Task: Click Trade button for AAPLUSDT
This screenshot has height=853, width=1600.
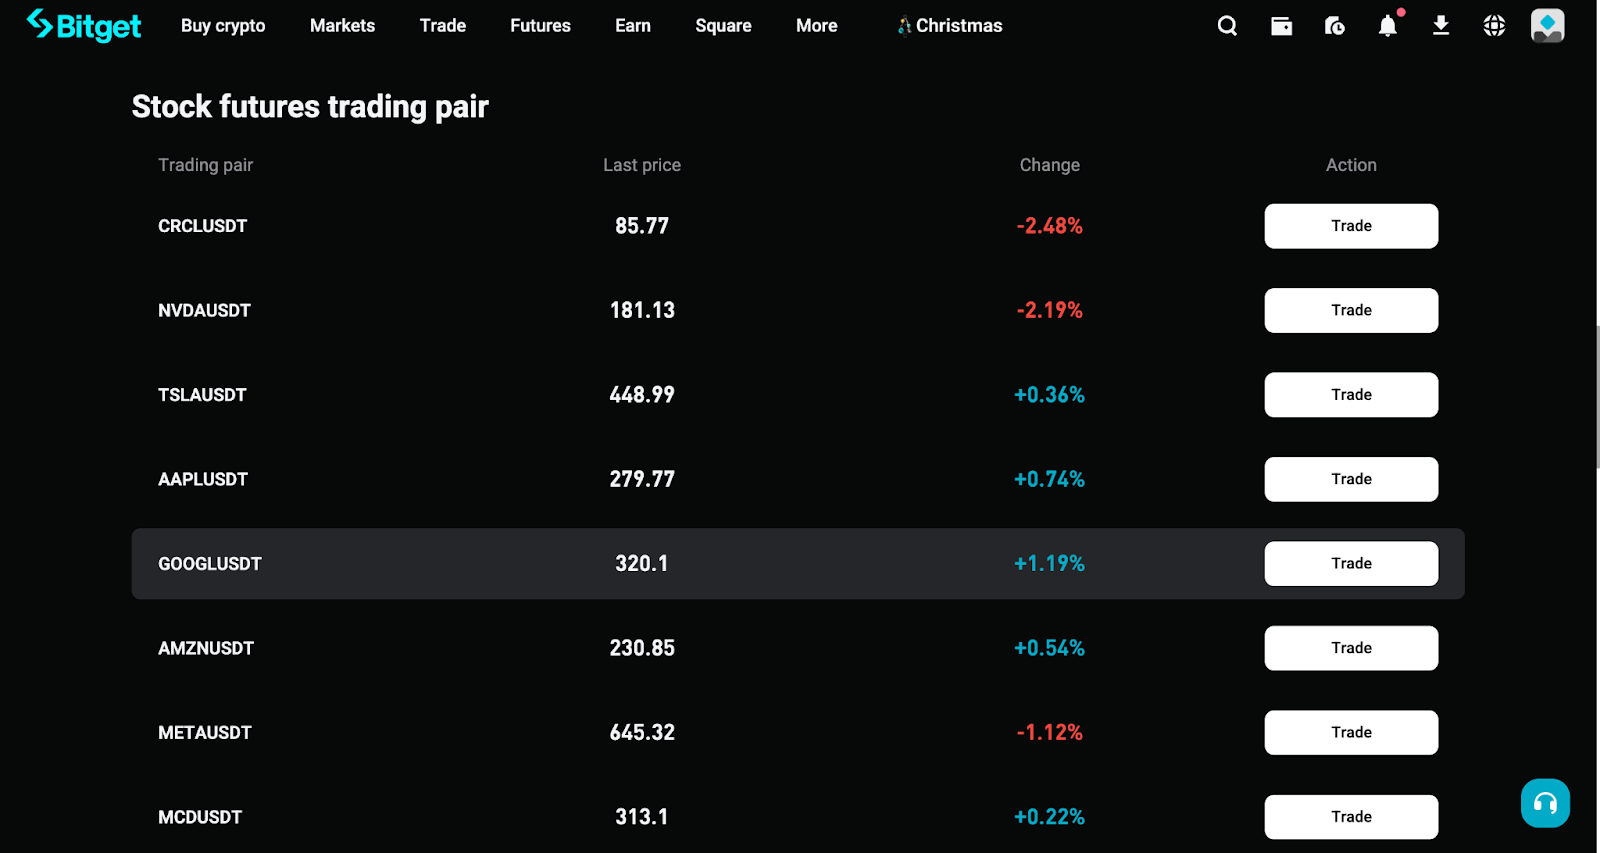Action: point(1351,479)
